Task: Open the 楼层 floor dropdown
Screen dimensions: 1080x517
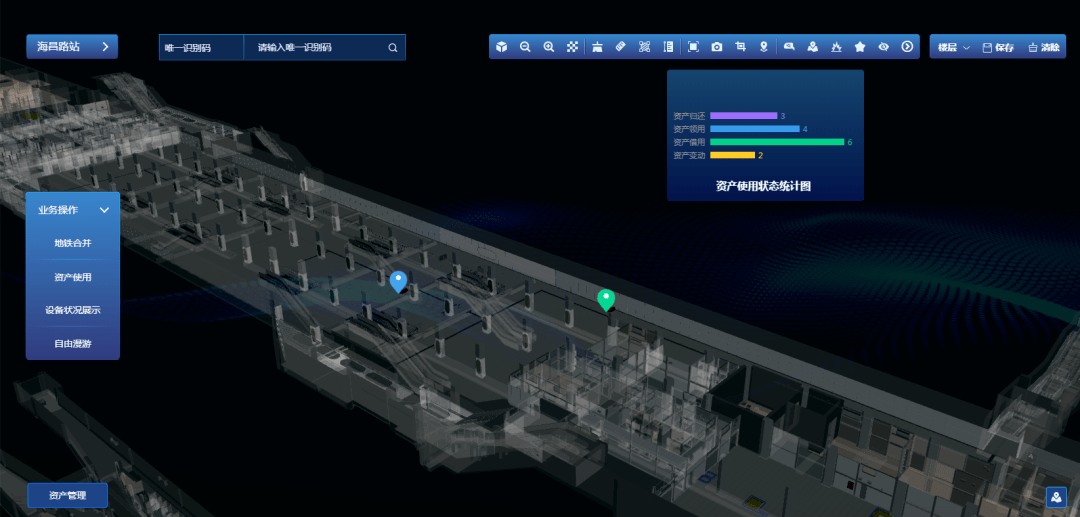Action: [953, 47]
